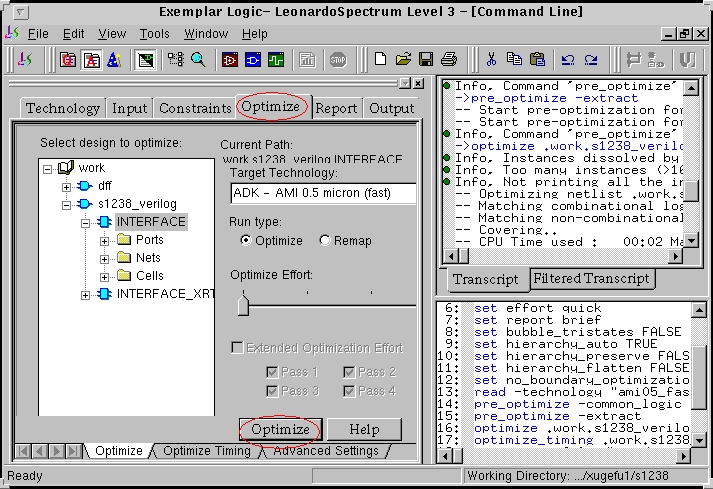Expand the dff tree node
This screenshot has width=713, height=489.
coord(66,187)
